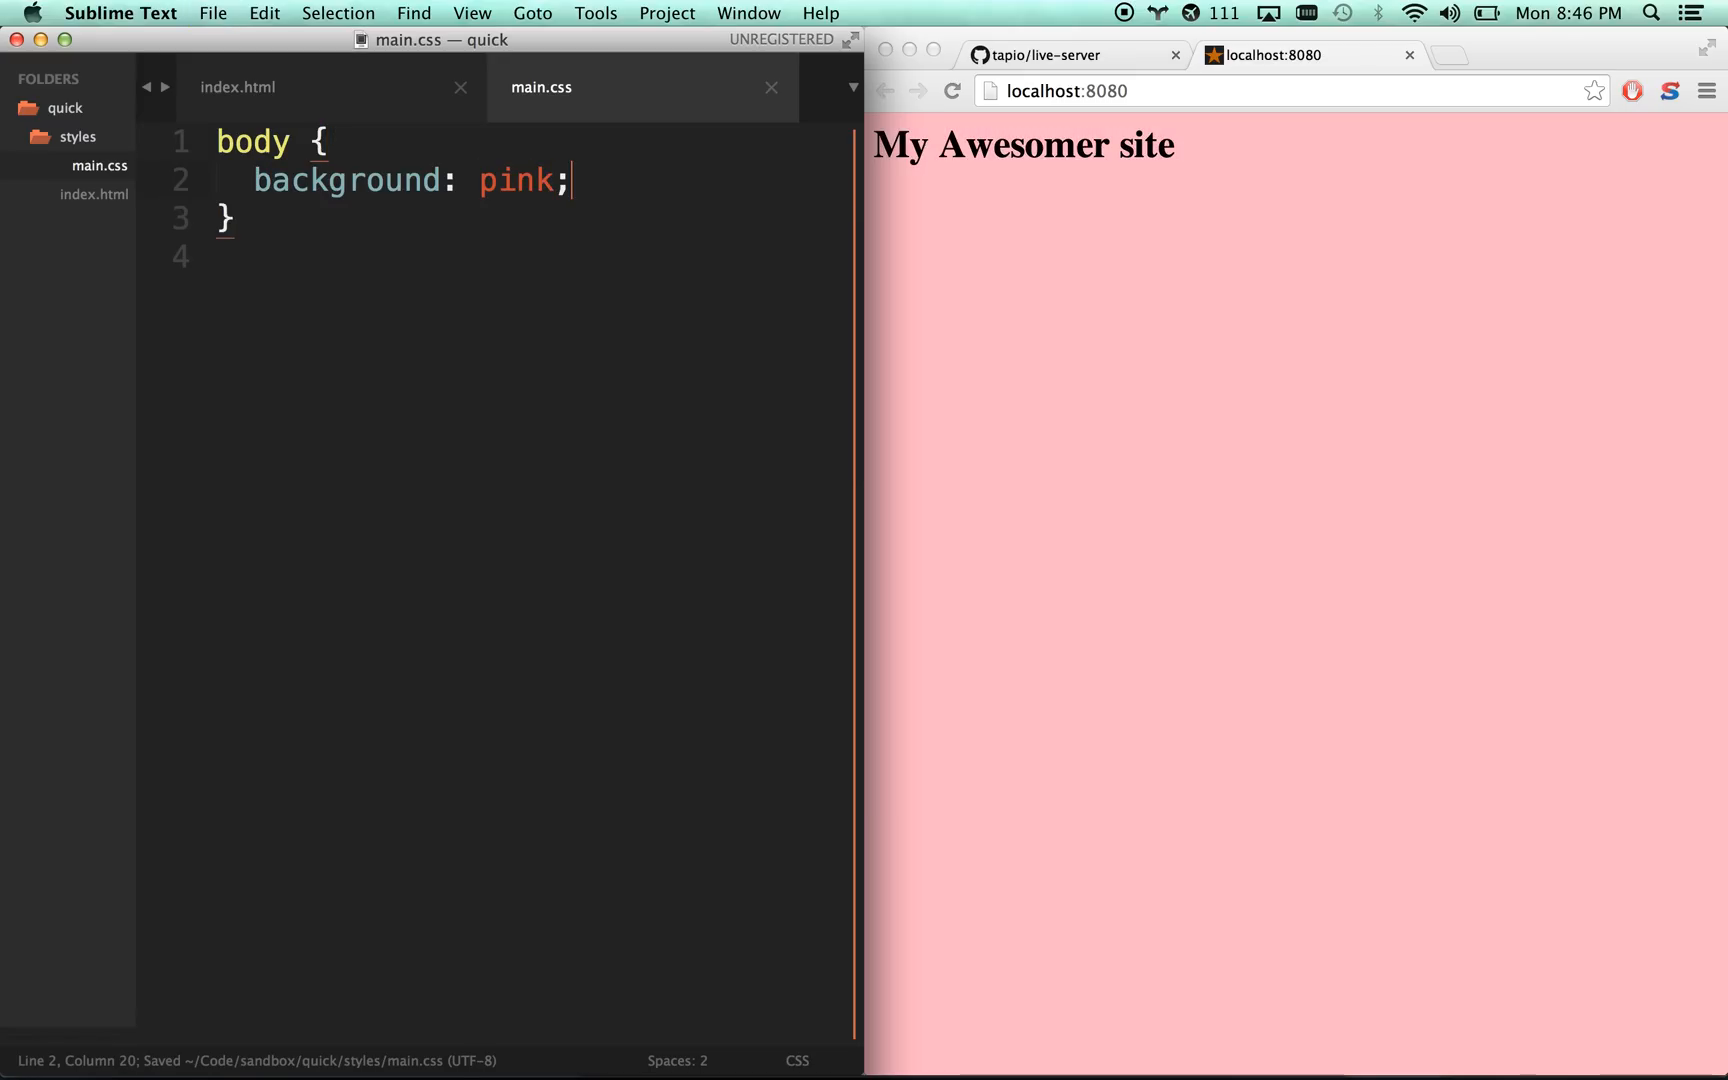The height and width of the screenshot is (1080, 1728).
Task: Open the Selection menu in Sublime Text
Action: point(338,13)
